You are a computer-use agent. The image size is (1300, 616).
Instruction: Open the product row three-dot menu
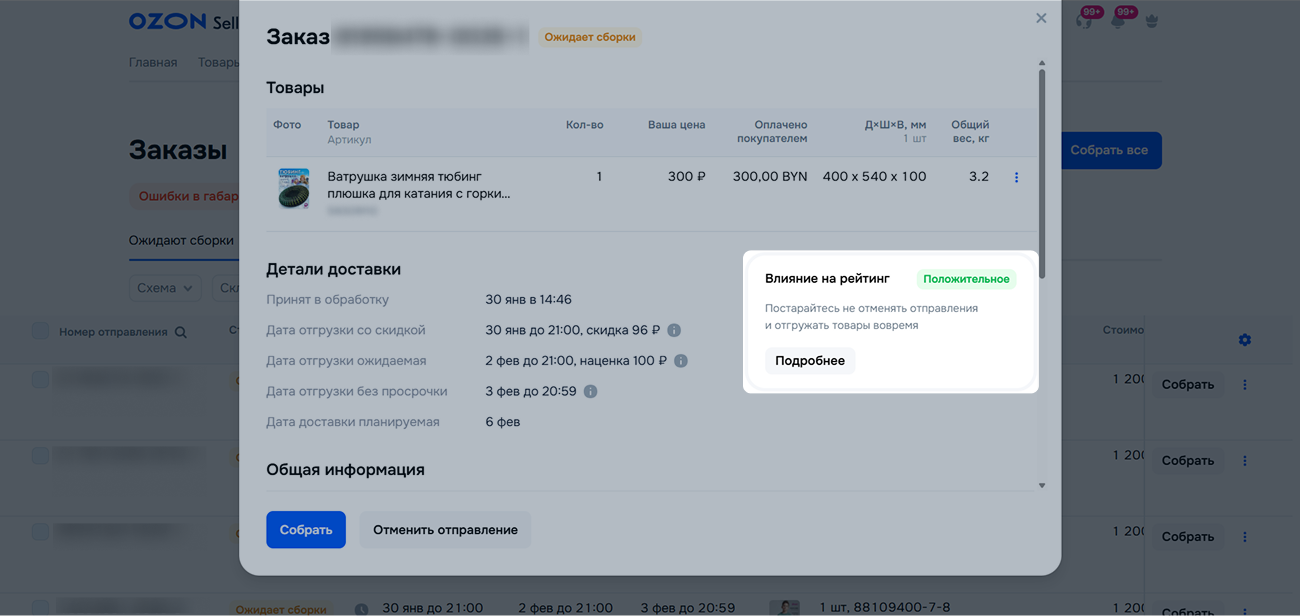tap(1016, 177)
